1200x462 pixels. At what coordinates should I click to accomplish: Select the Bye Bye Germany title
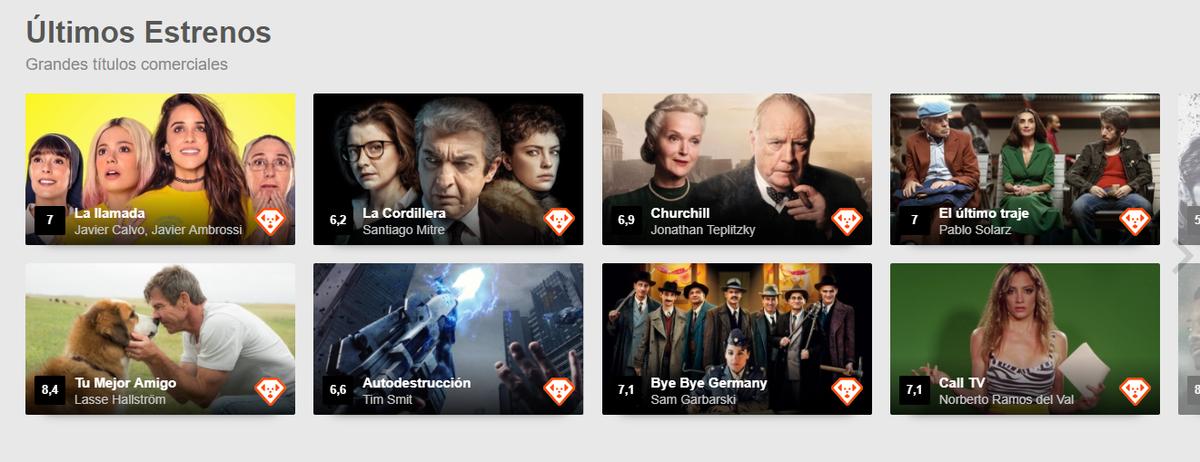[x=709, y=383]
